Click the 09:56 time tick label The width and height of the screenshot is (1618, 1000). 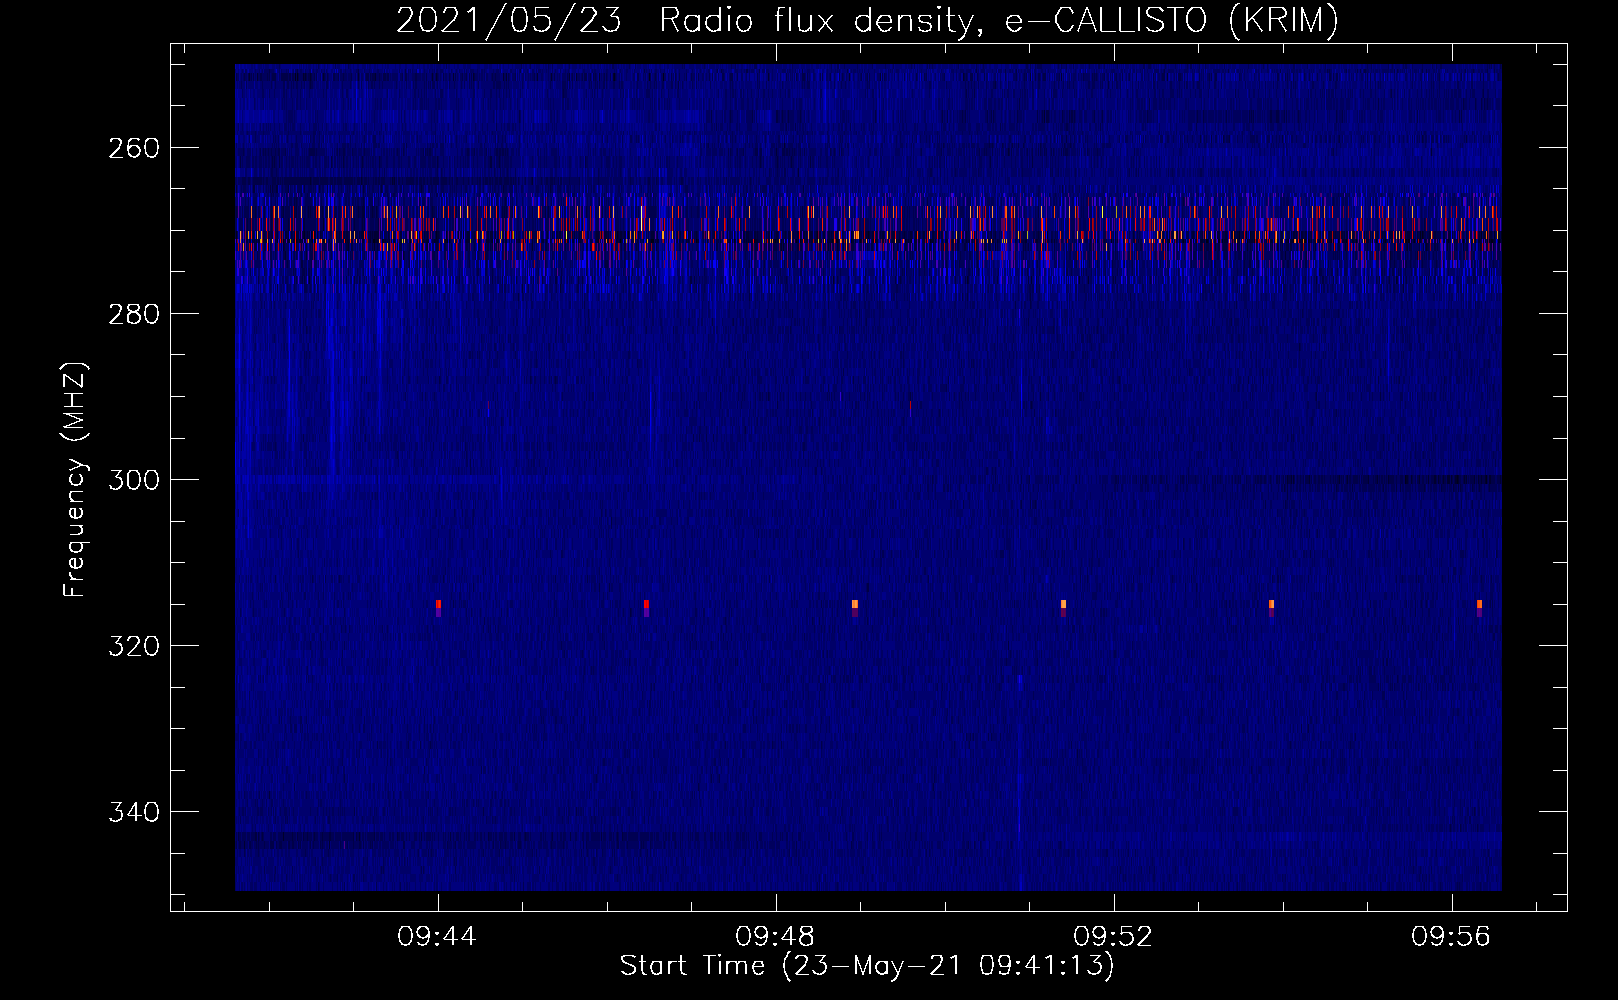point(1451,937)
